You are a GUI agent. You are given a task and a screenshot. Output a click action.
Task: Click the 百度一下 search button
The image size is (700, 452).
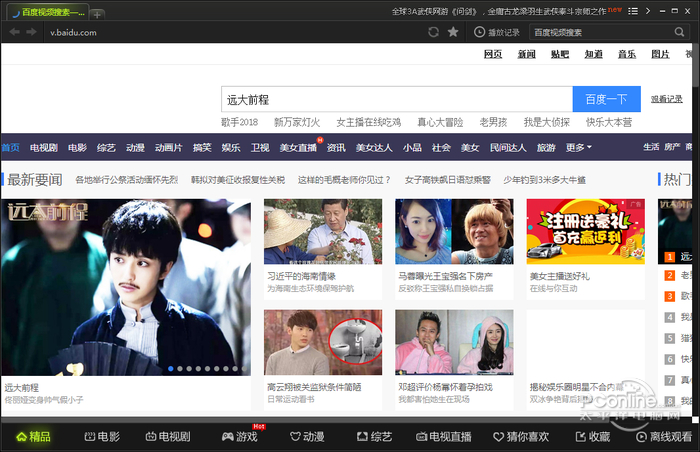click(606, 99)
